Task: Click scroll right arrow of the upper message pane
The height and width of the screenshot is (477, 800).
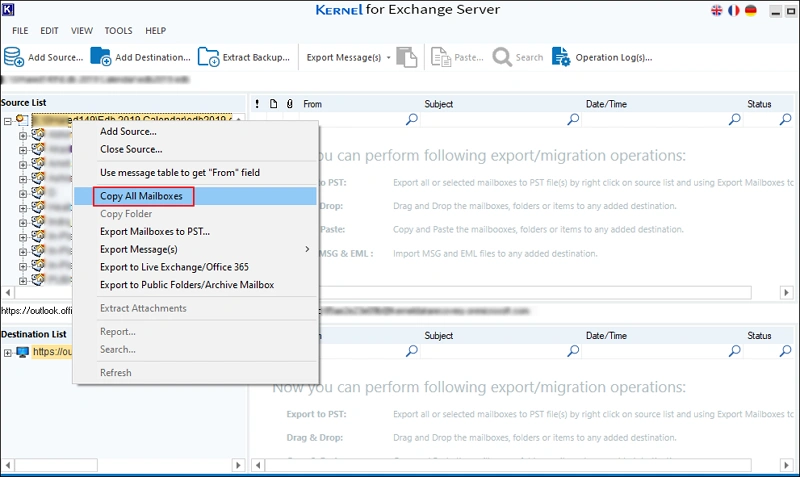Action: [x=786, y=292]
